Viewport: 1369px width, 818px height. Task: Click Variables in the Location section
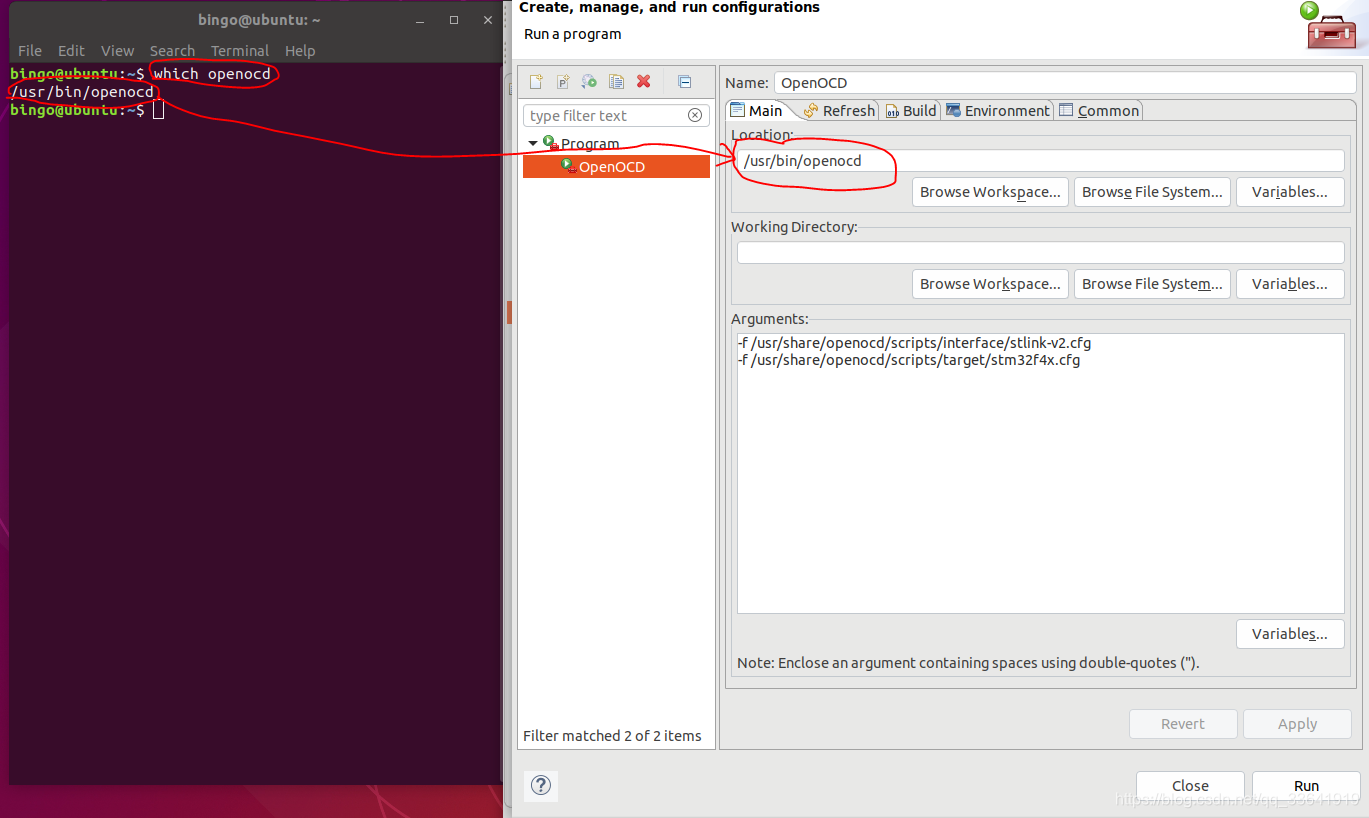(1290, 192)
